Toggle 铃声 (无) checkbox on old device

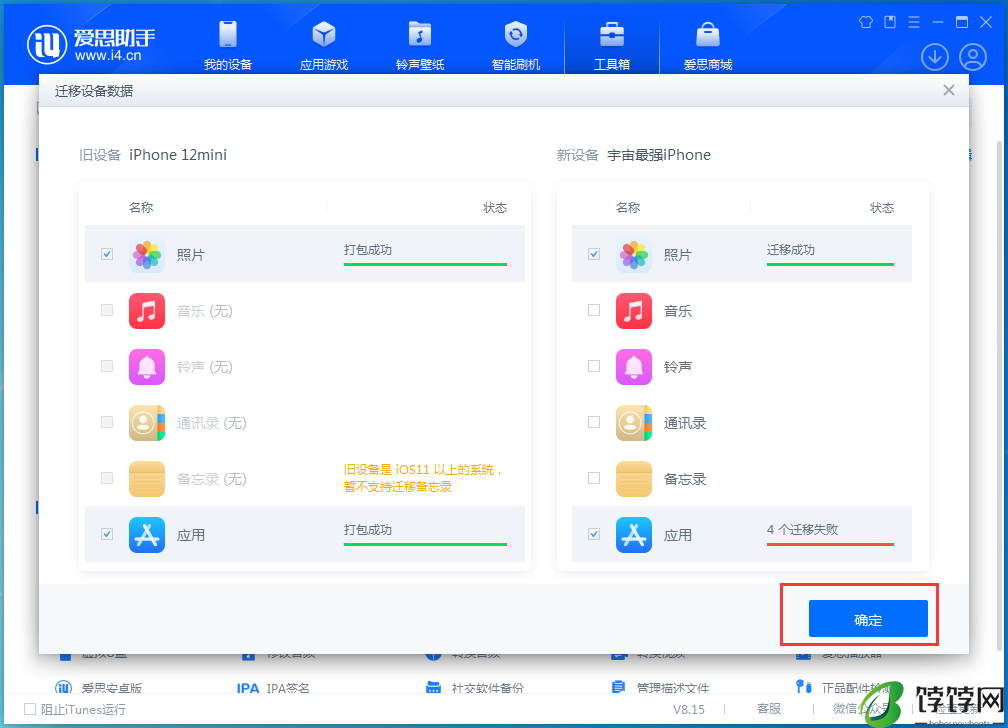[x=107, y=366]
